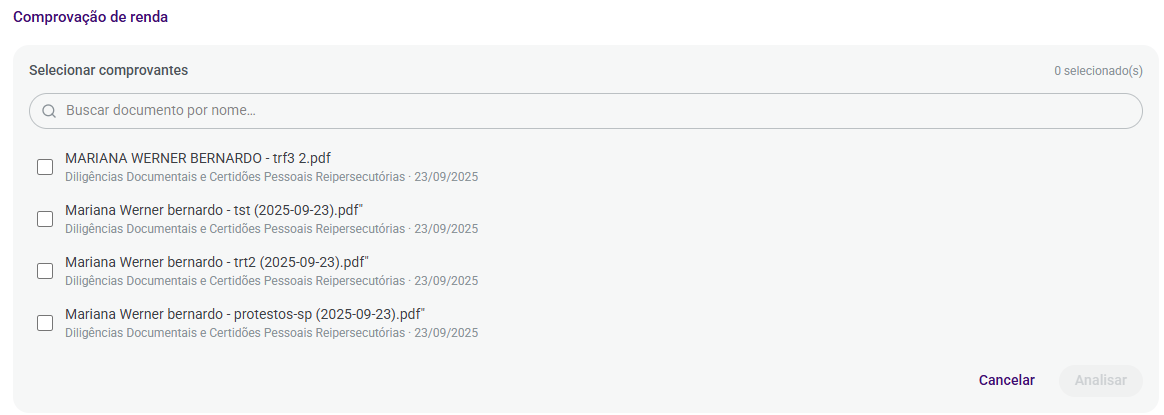Image resolution: width=1164 pixels, height=415 pixels.
Task: Click the '0 selecionado(s)' counter
Action: [x=1098, y=71]
